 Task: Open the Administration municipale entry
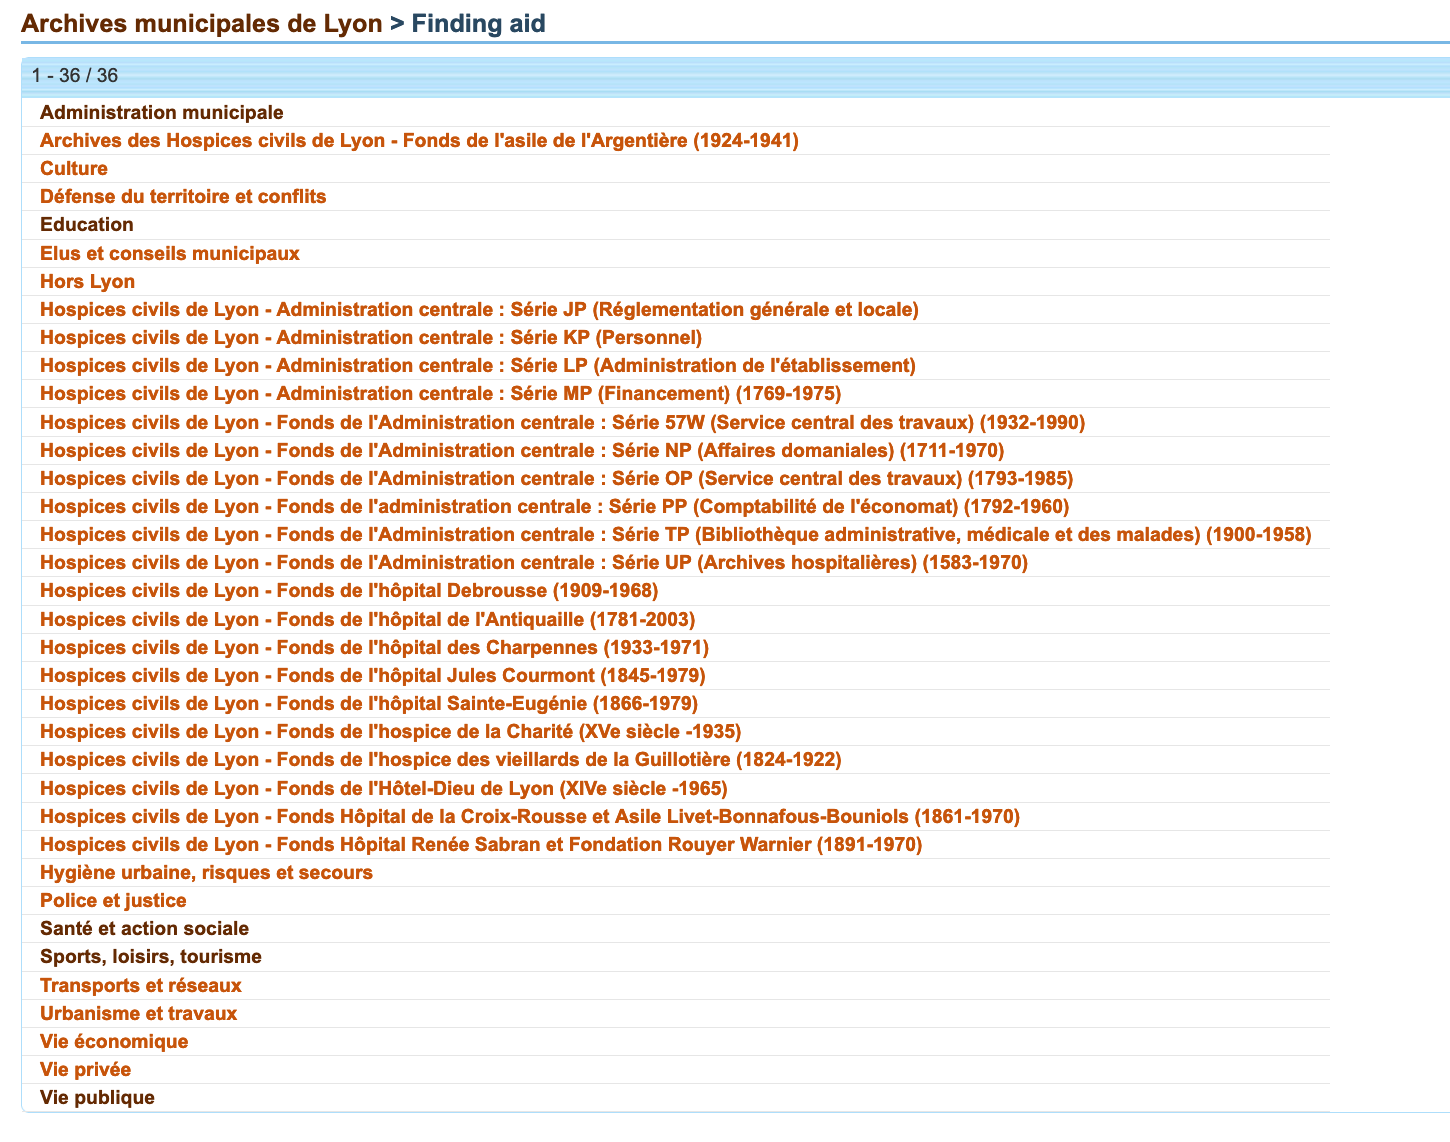pos(161,113)
